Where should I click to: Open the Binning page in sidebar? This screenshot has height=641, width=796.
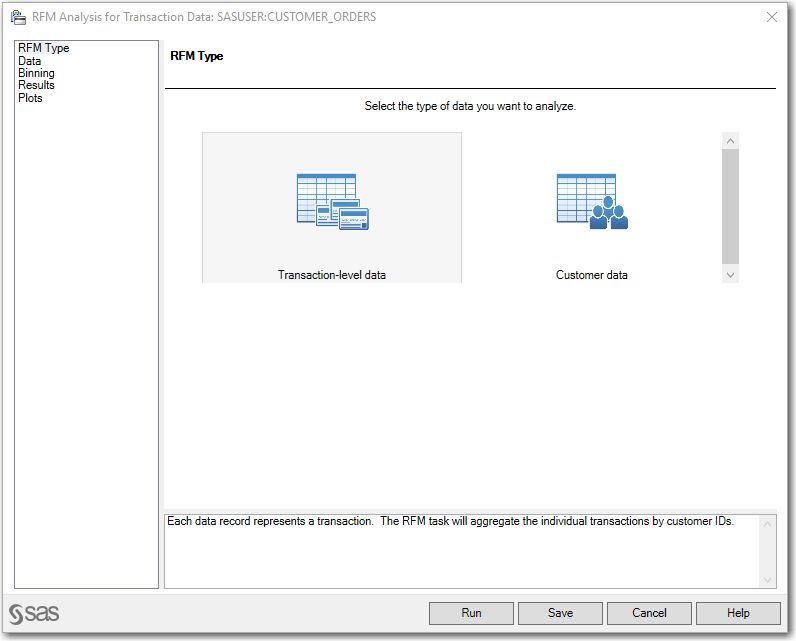tap(36, 73)
